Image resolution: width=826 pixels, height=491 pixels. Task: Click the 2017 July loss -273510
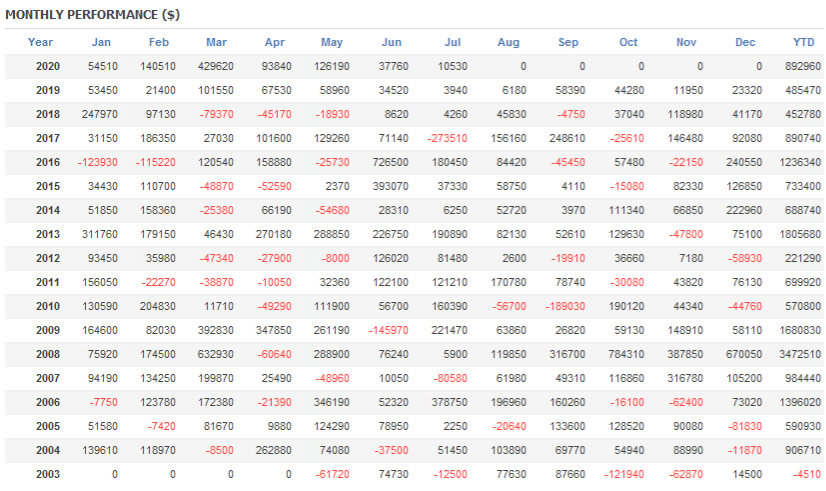coord(447,138)
